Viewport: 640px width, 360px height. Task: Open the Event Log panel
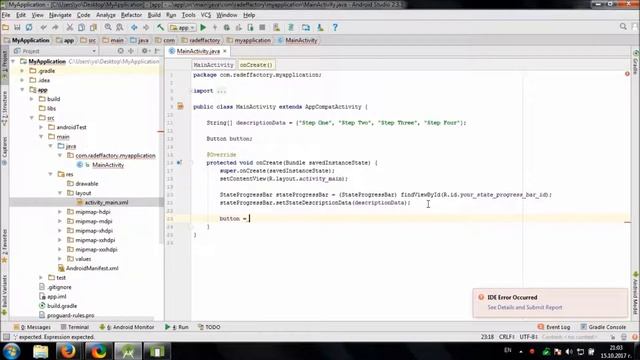tap(554, 327)
